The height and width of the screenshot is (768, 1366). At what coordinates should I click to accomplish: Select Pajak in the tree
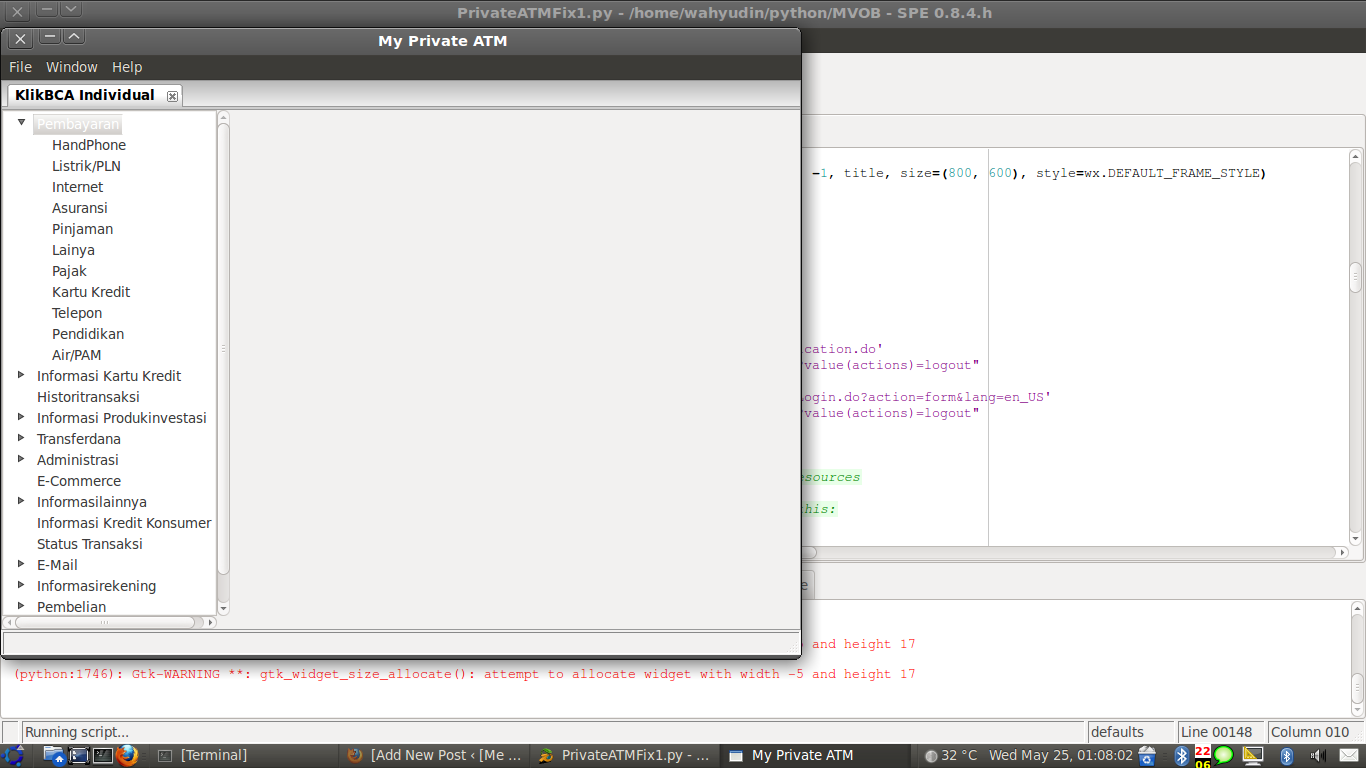click(69, 271)
